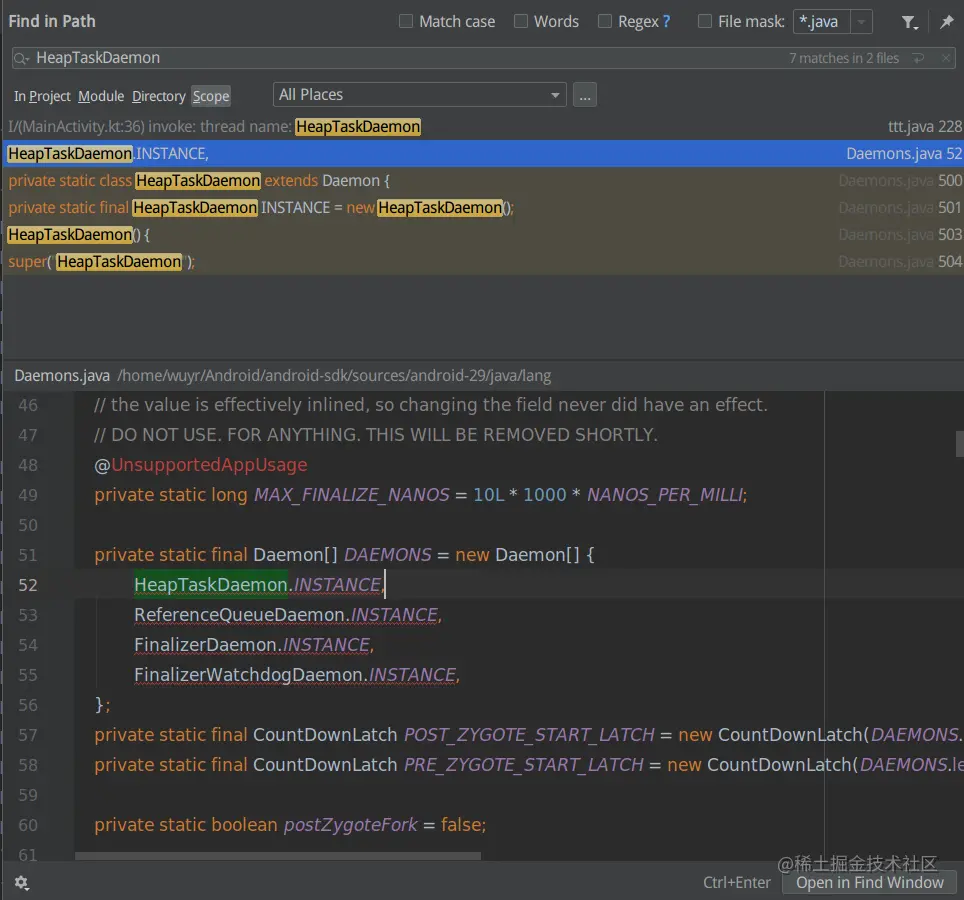Open the *.java file mask dropdown
The width and height of the screenshot is (964, 900).
(x=861, y=22)
